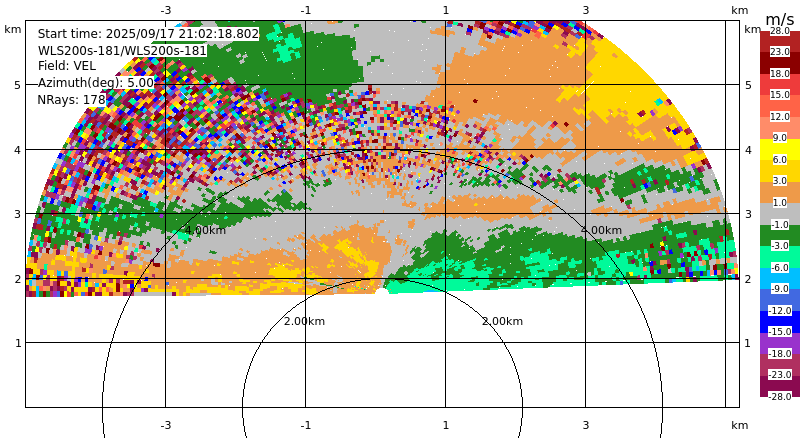
Task: Click the -1.0 colorbar tick label
Action: tap(780, 224)
